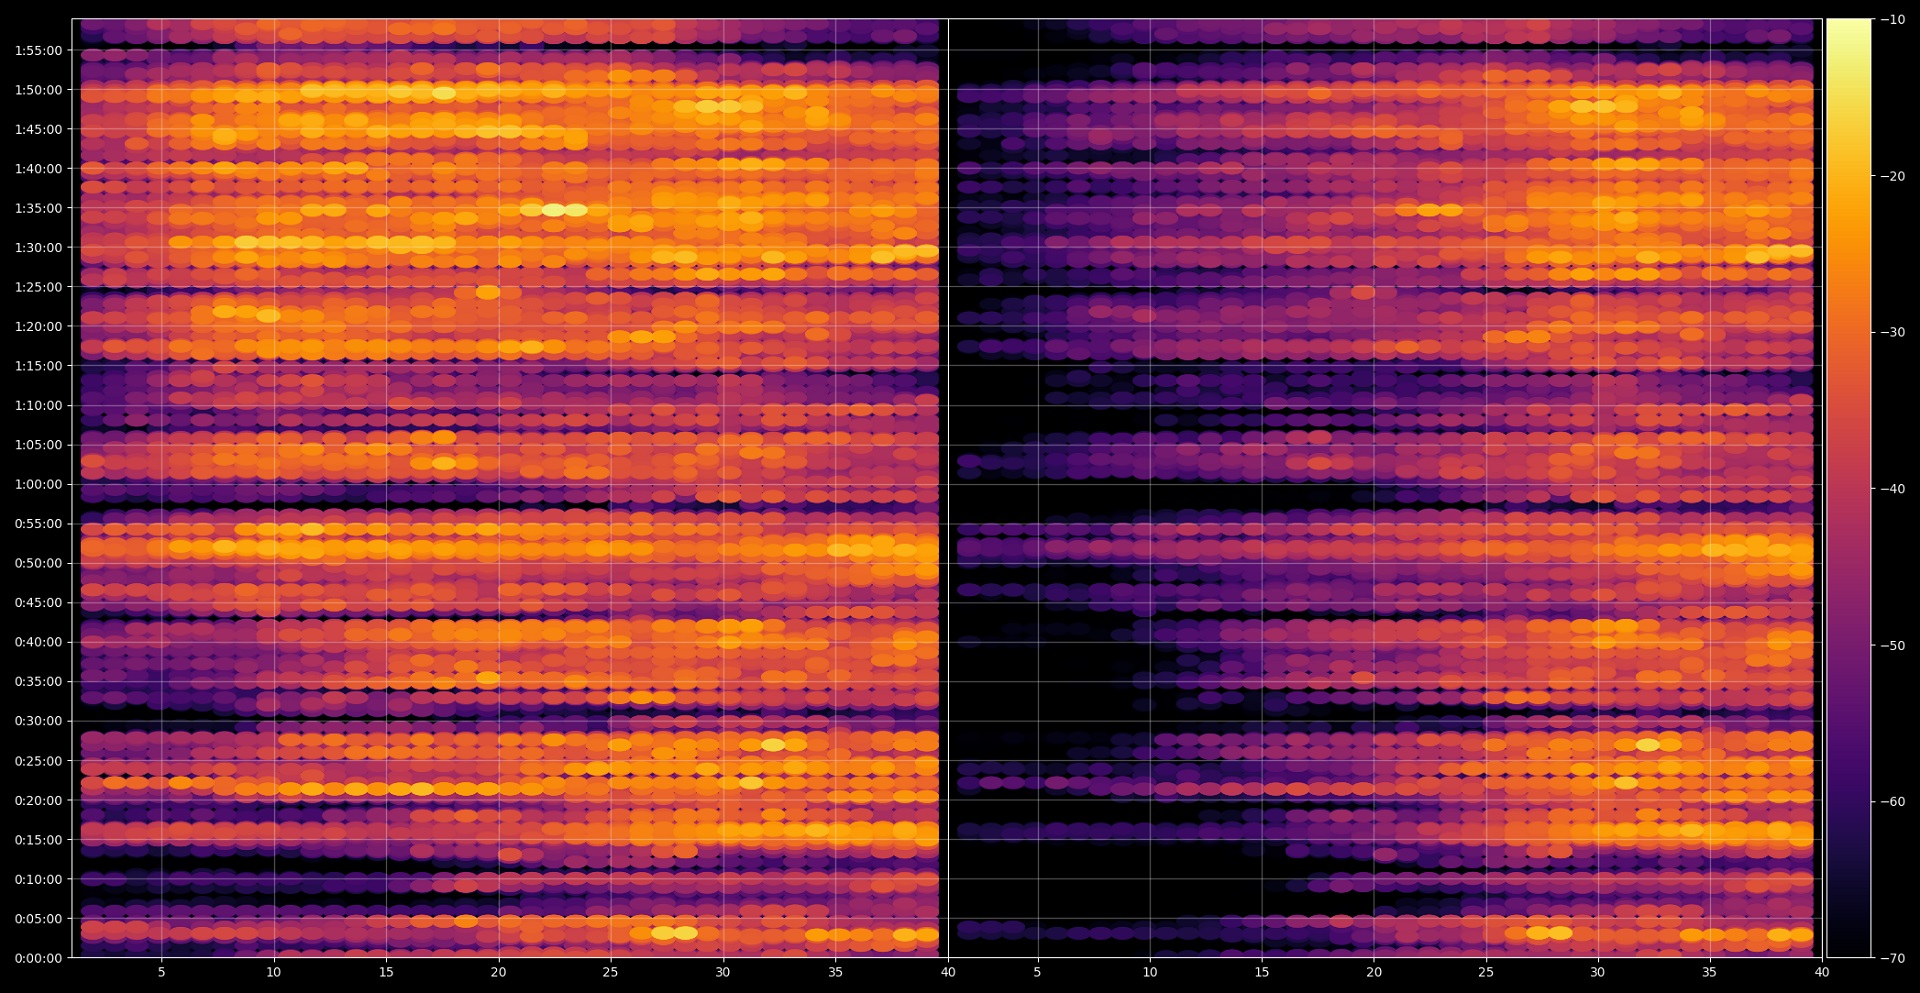Pick x-axis label 20 under right heatmap
This screenshot has width=1920, height=993.
click(x=1374, y=972)
